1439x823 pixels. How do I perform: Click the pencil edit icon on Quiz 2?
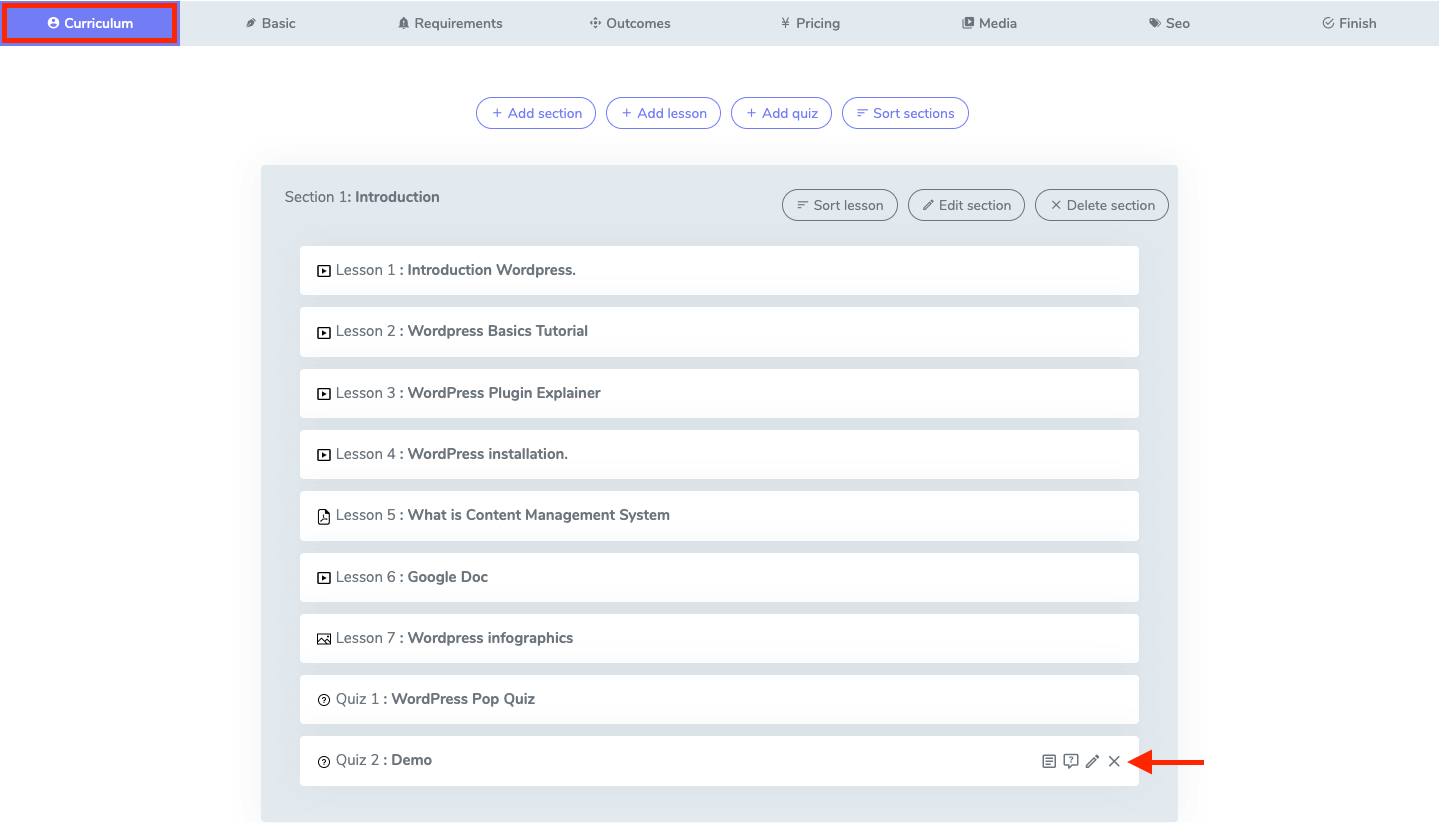coord(1092,762)
